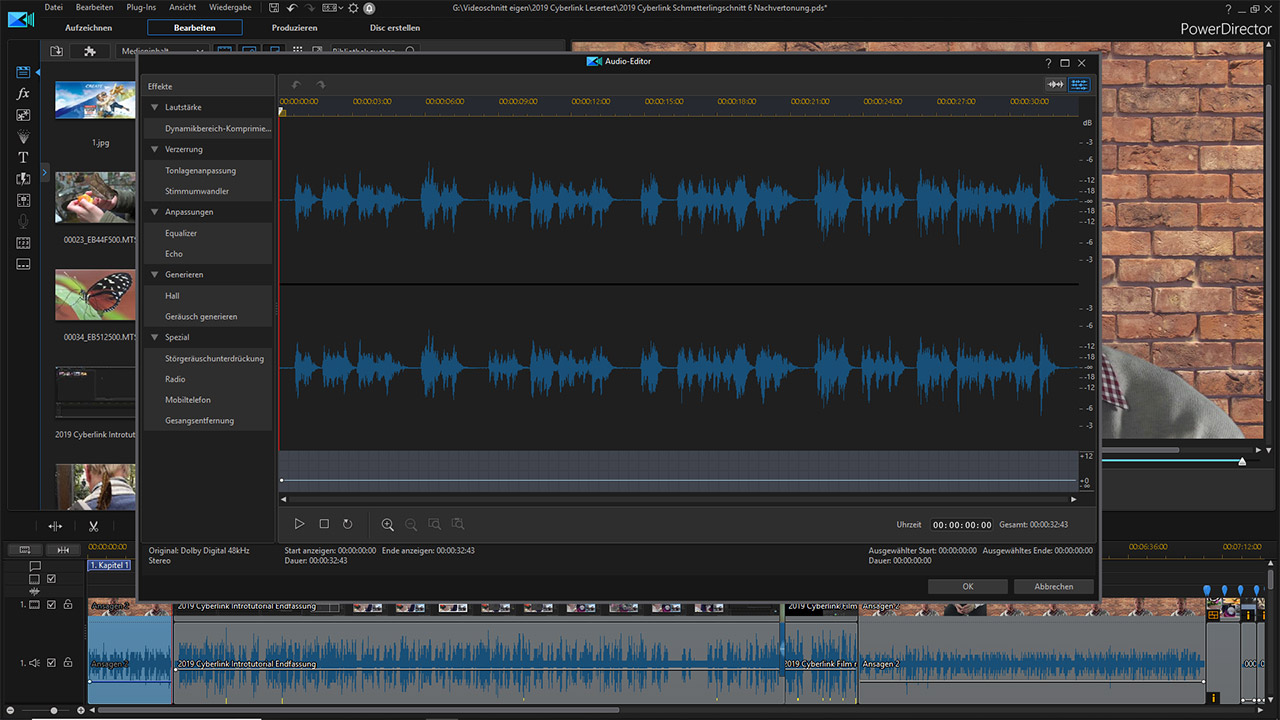Open the Title room (T icon)
This screenshot has width=1280, height=720.
coord(23,158)
